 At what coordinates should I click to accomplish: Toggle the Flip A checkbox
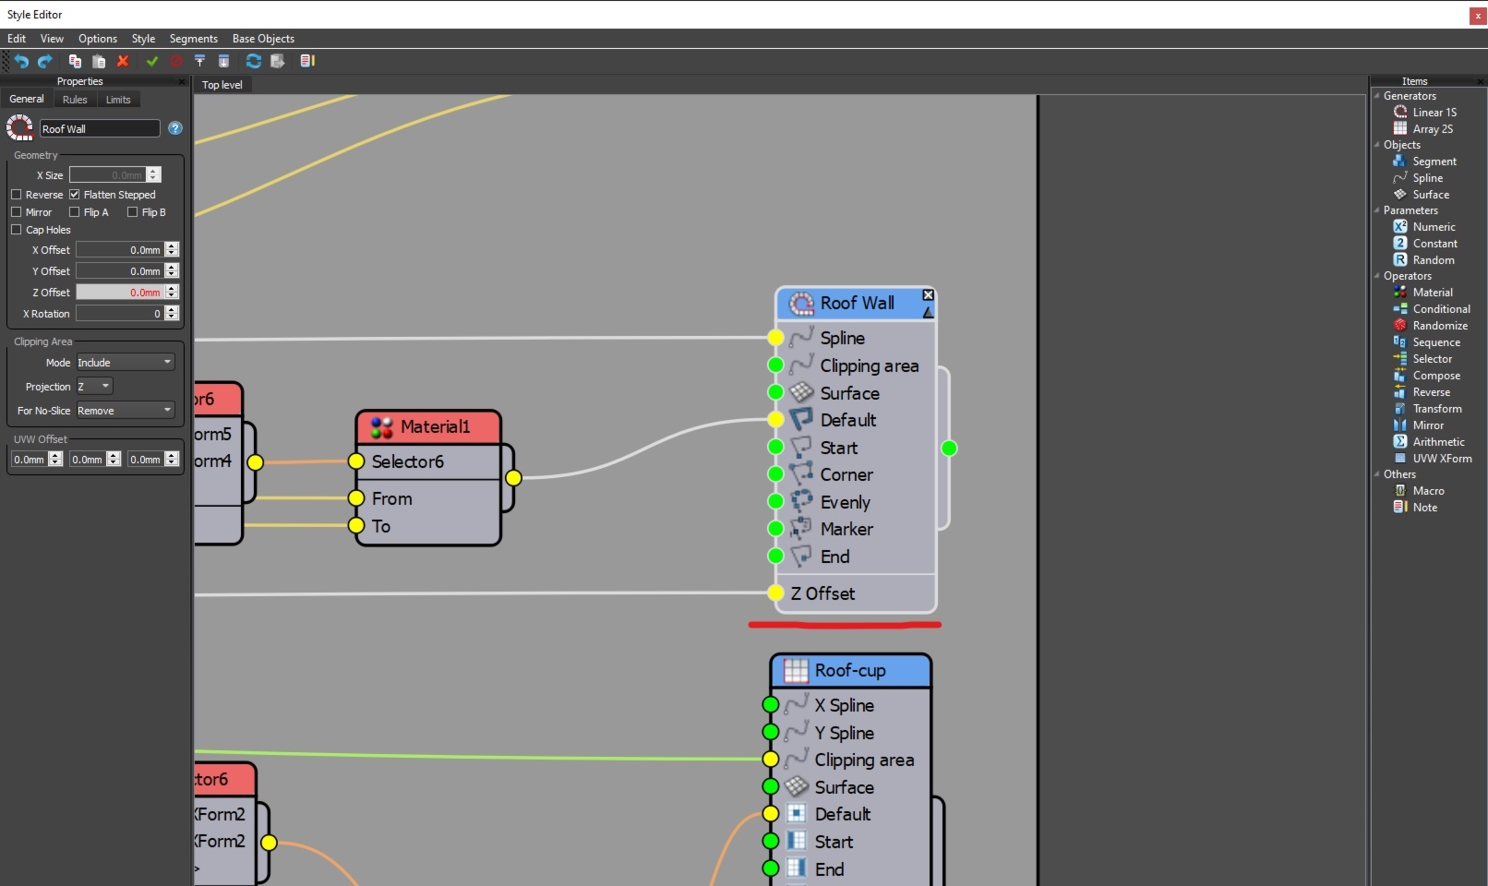point(74,212)
